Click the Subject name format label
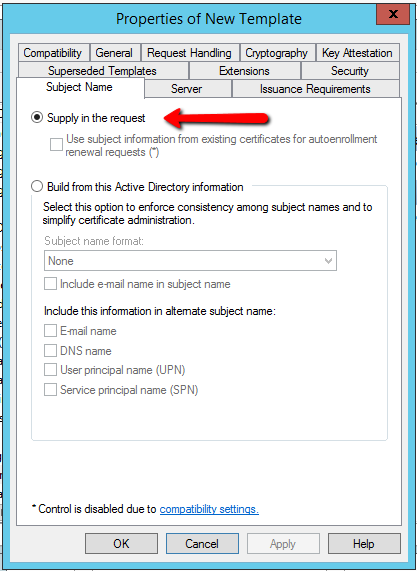 94,241
